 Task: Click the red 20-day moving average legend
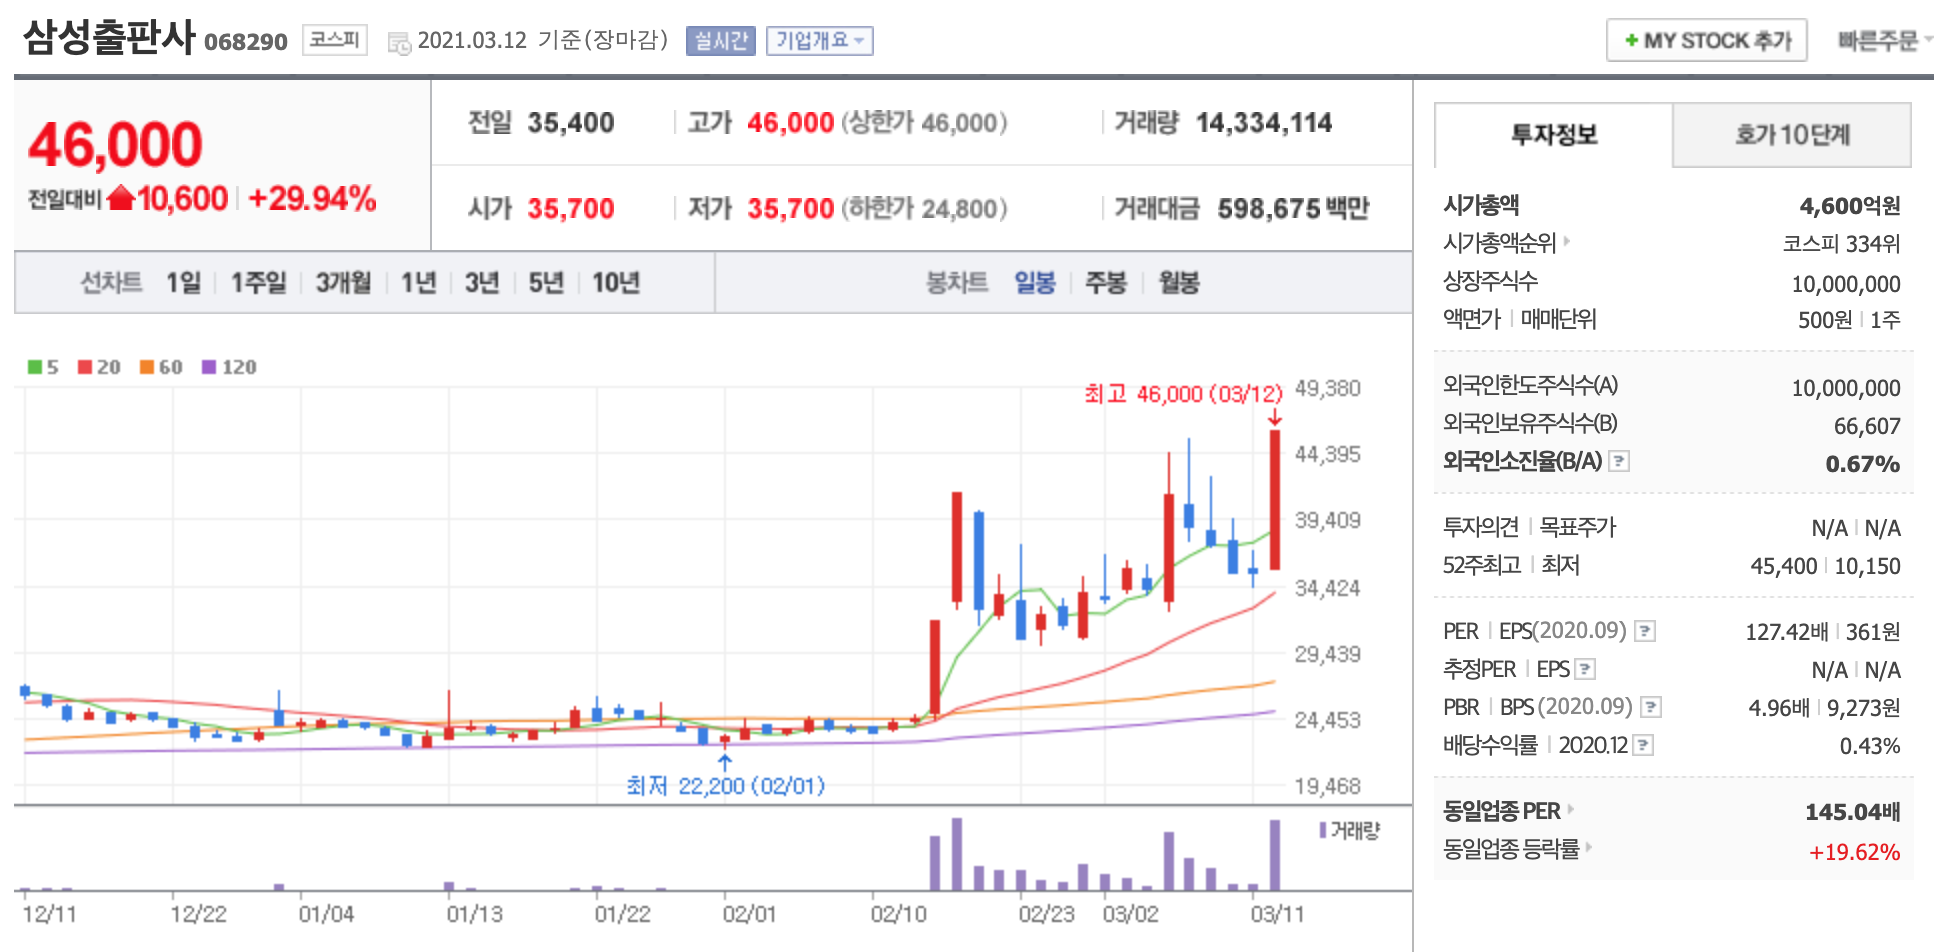coord(99,367)
